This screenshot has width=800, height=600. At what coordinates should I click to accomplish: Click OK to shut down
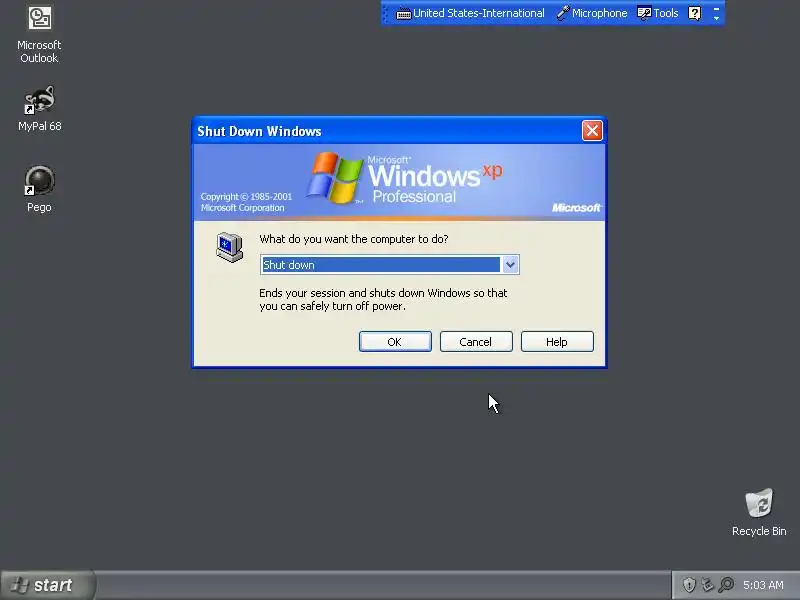pos(395,341)
